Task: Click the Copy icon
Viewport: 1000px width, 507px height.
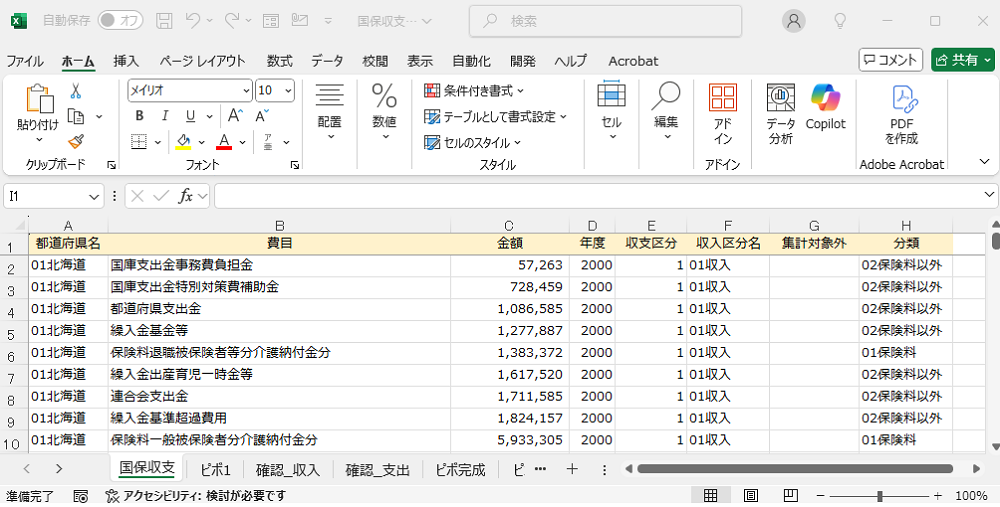Action: (76, 116)
